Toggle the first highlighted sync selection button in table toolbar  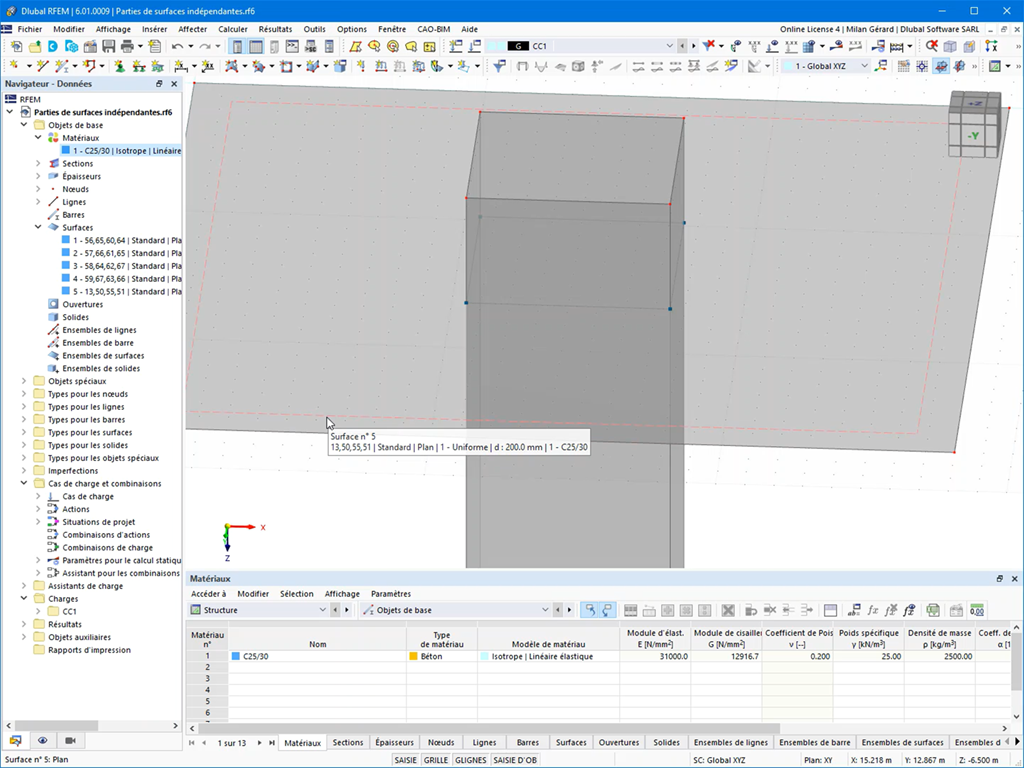coord(590,610)
